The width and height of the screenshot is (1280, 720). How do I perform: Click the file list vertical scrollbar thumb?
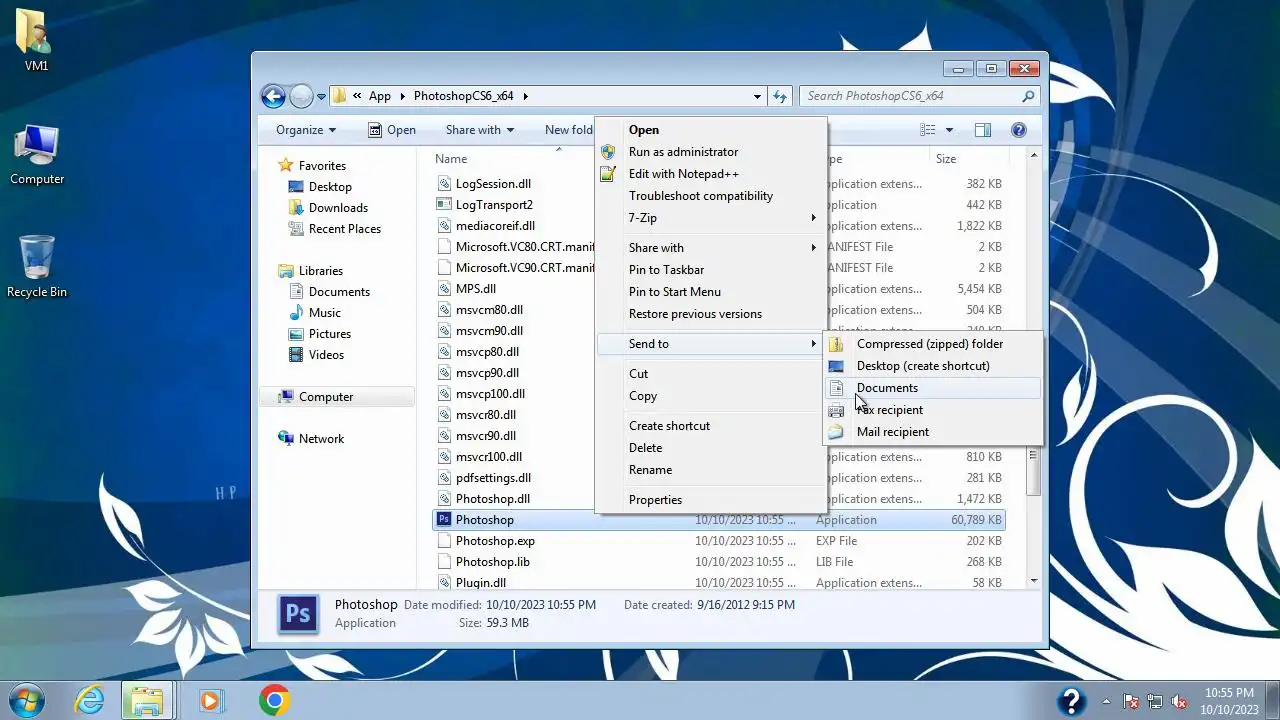[1034, 470]
